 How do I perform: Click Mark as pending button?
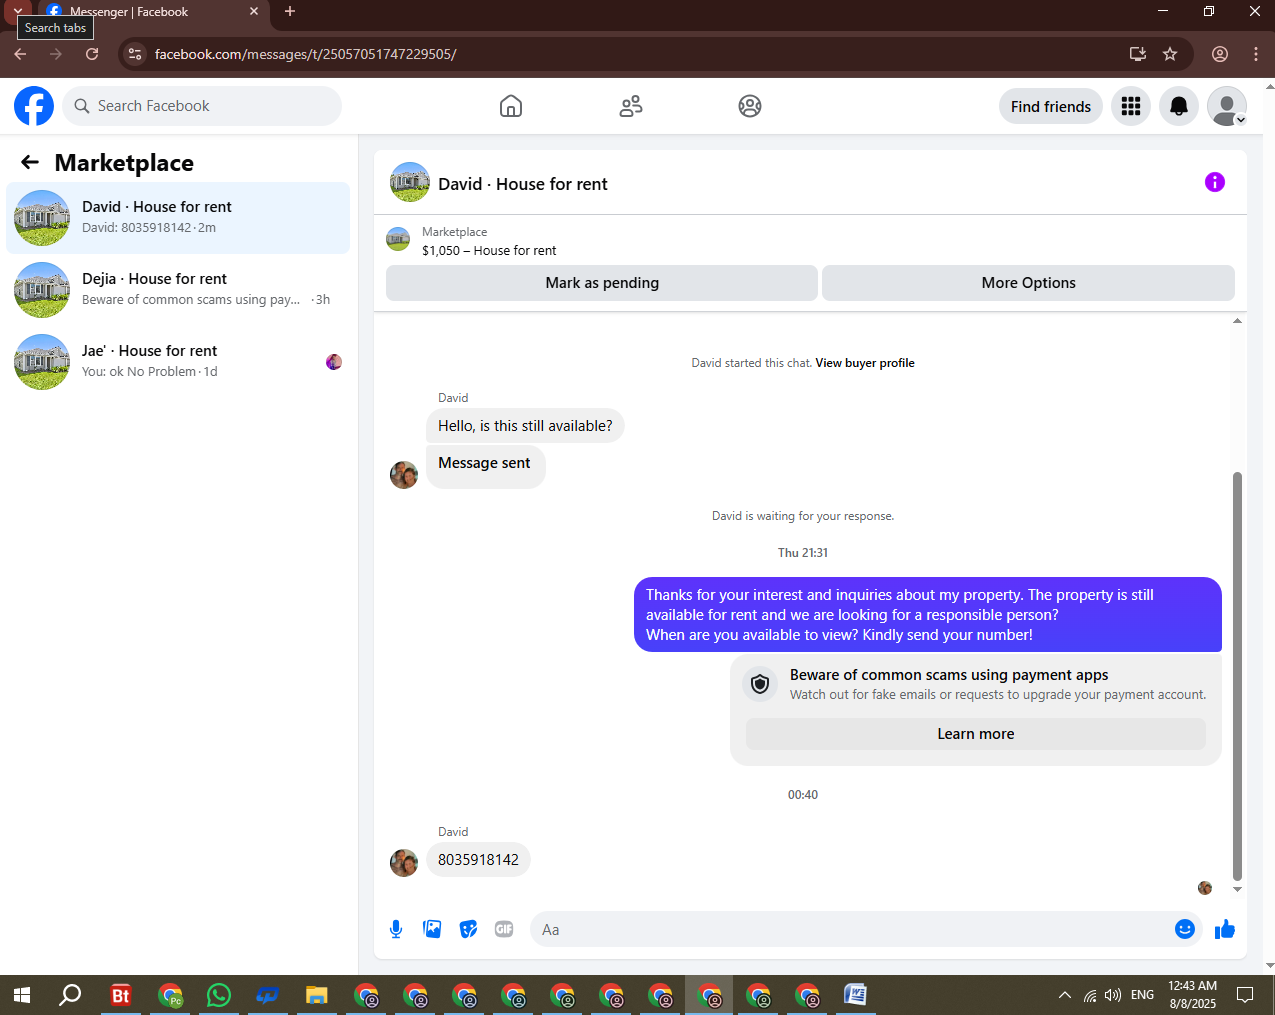(602, 283)
